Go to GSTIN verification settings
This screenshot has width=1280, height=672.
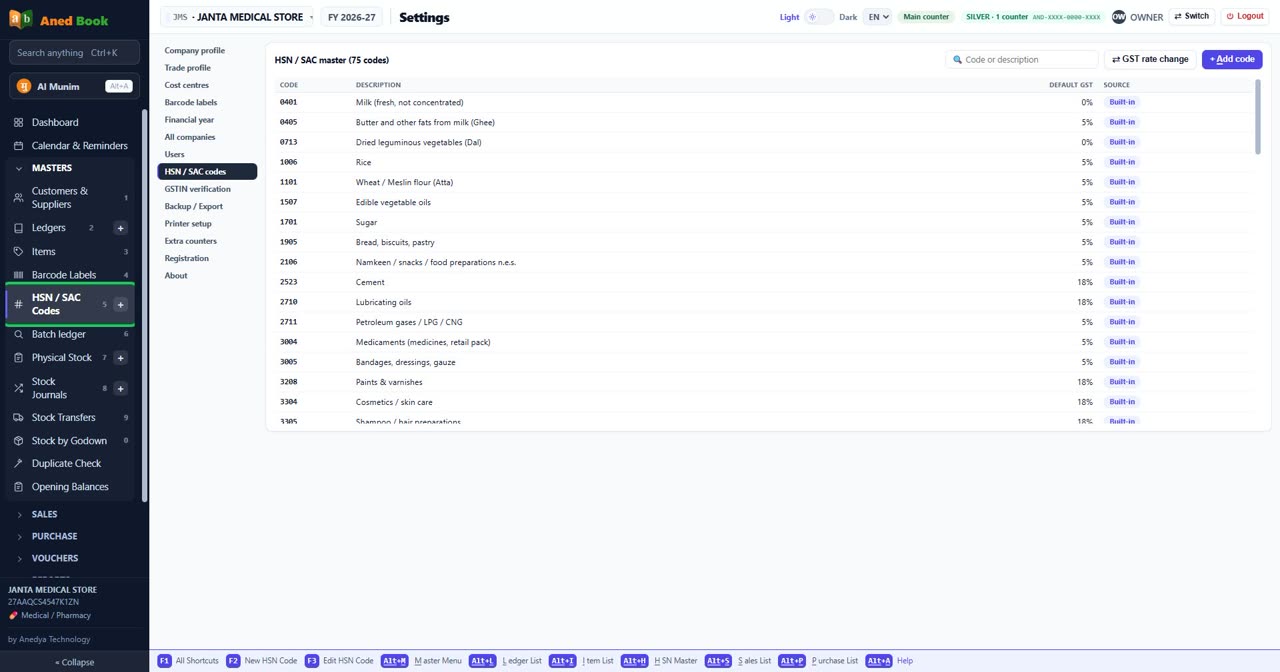coord(207,189)
